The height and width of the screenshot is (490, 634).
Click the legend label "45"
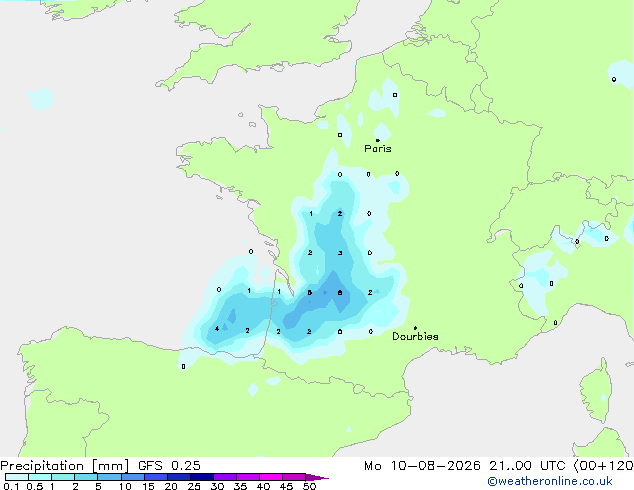pos(286,486)
